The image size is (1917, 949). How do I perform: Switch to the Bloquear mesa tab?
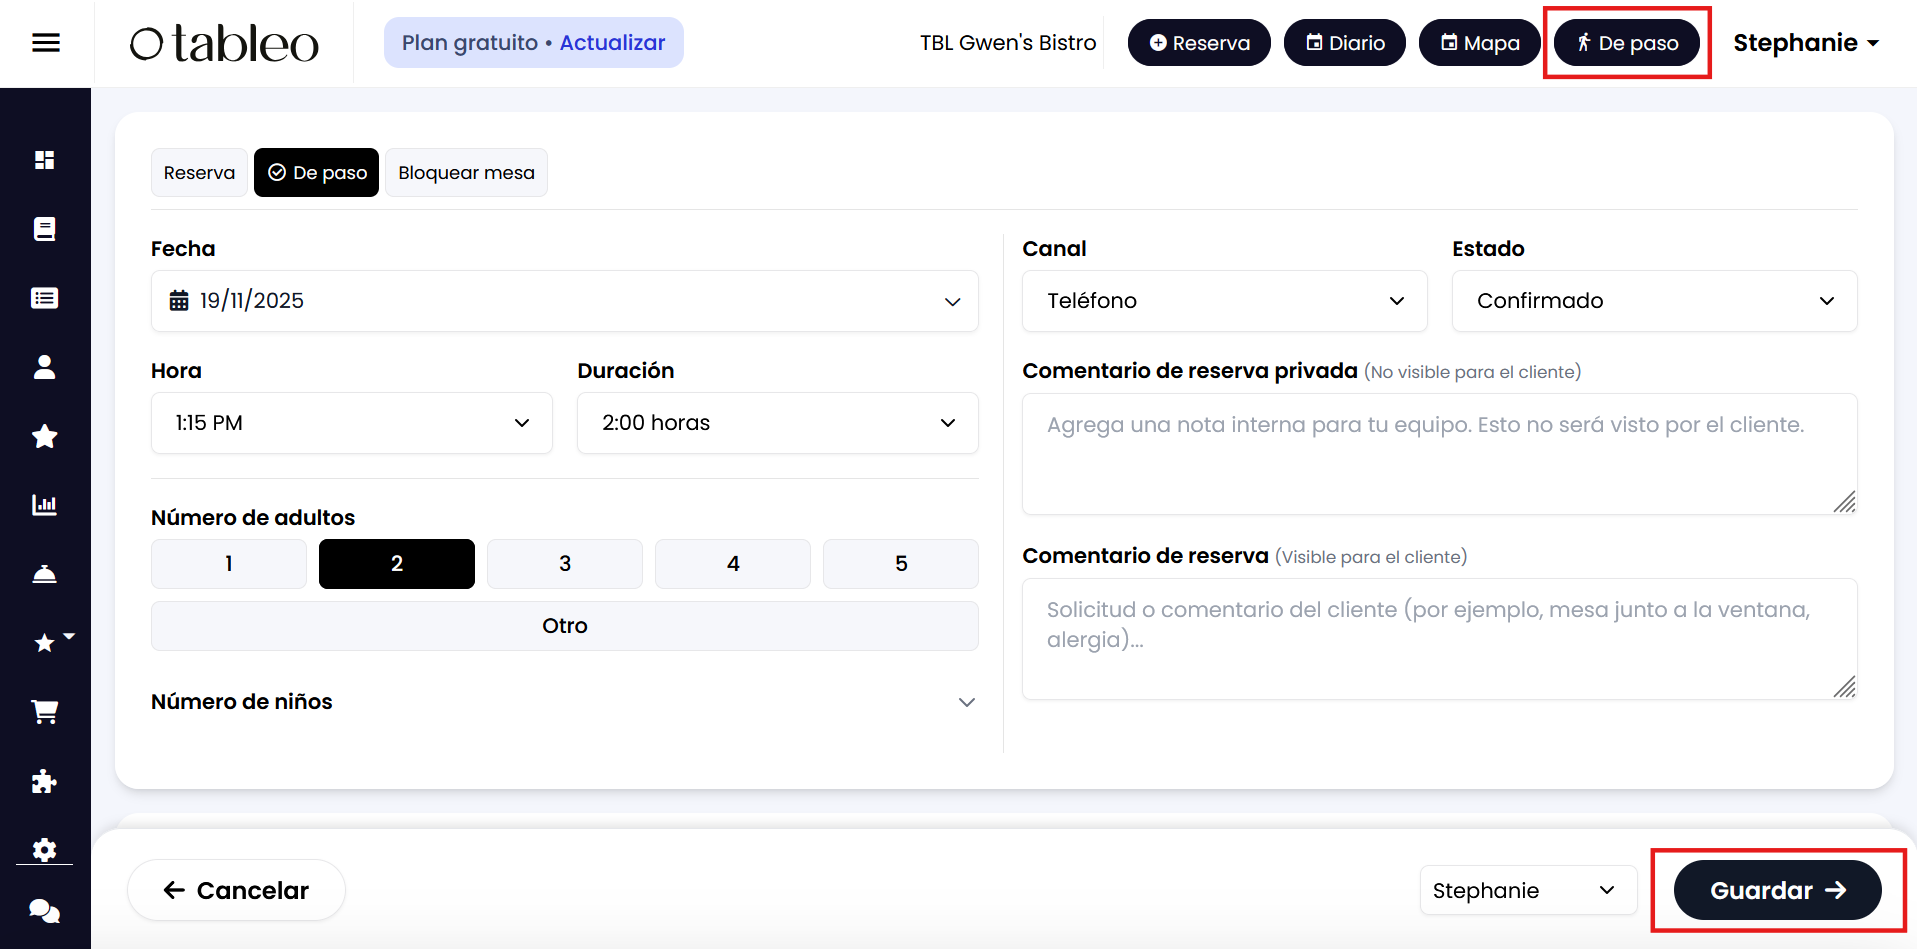coord(466,173)
